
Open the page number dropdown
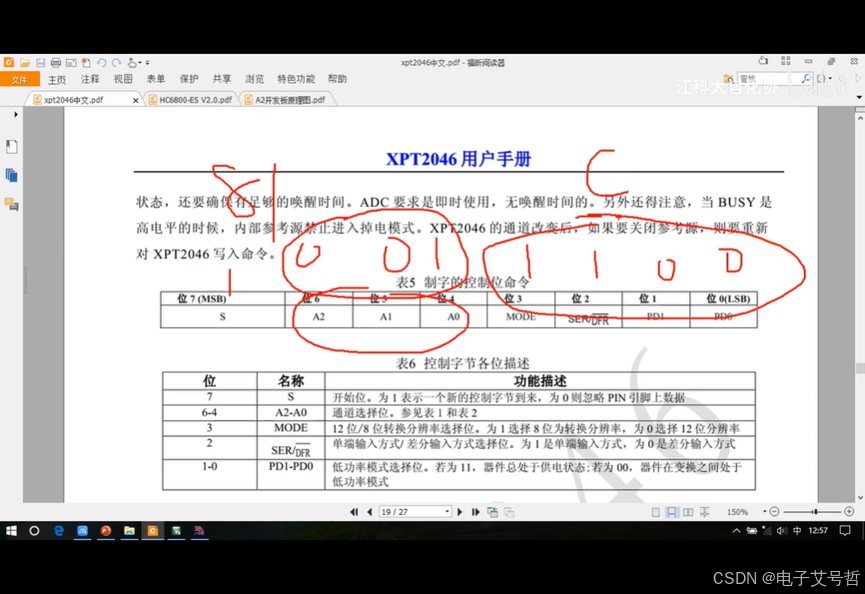[x=447, y=512]
